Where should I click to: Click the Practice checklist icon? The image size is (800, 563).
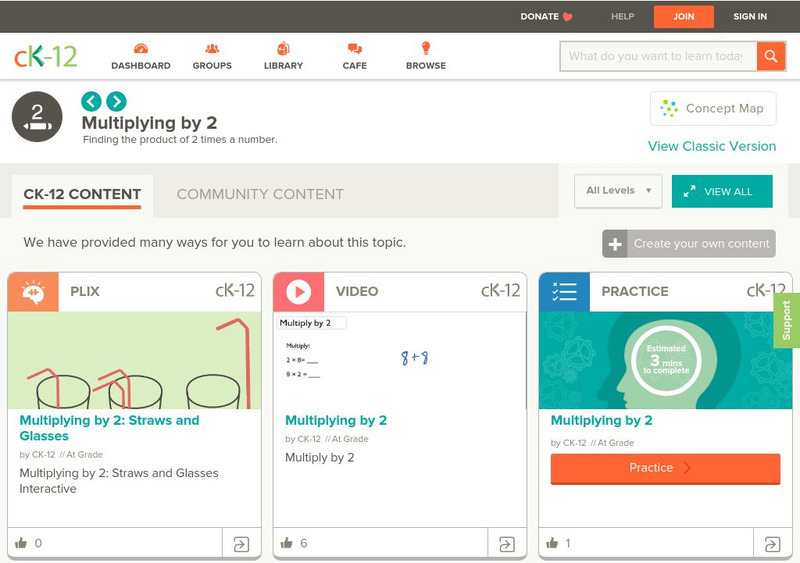point(564,292)
